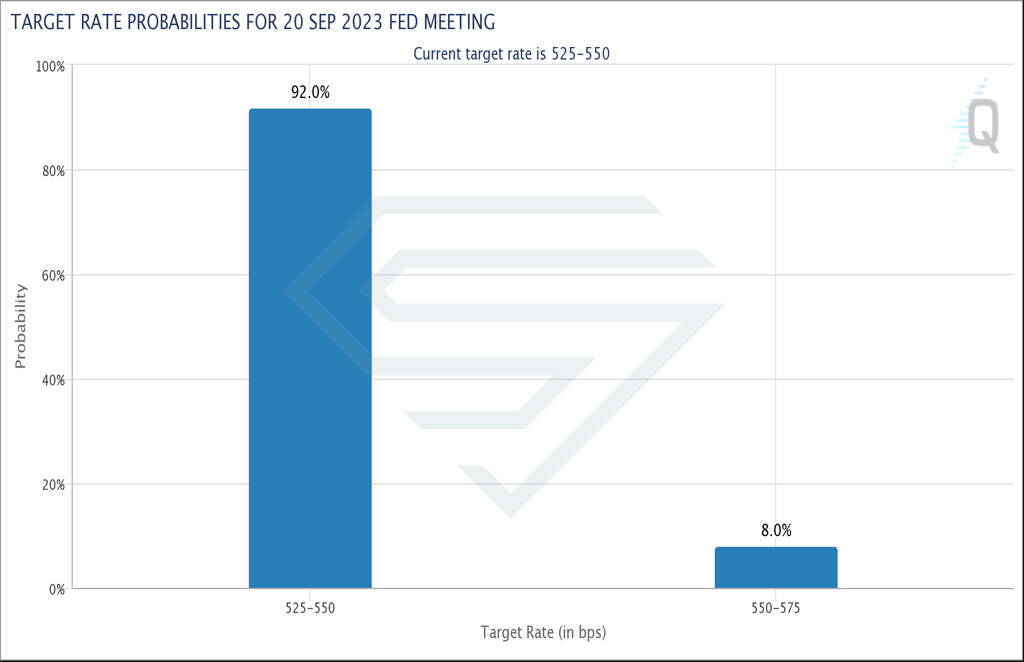Click the 0% y-axis tick label

(x=57, y=589)
